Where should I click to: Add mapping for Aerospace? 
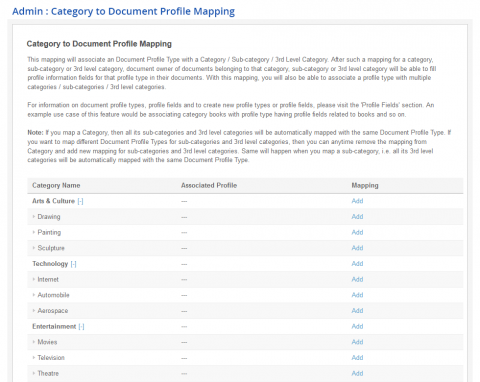[x=357, y=311]
